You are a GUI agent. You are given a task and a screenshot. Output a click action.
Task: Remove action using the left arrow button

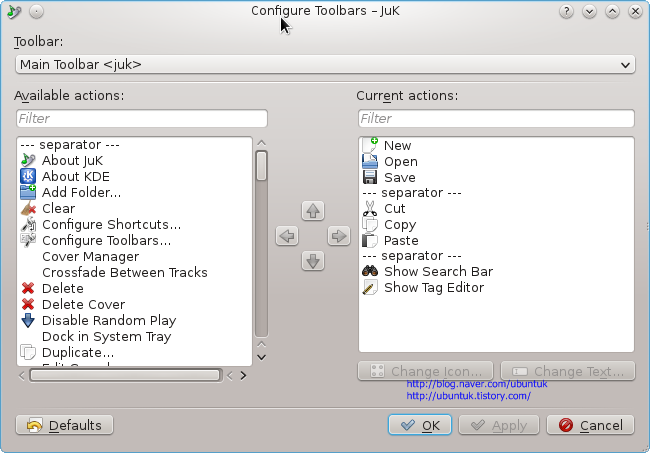click(287, 236)
